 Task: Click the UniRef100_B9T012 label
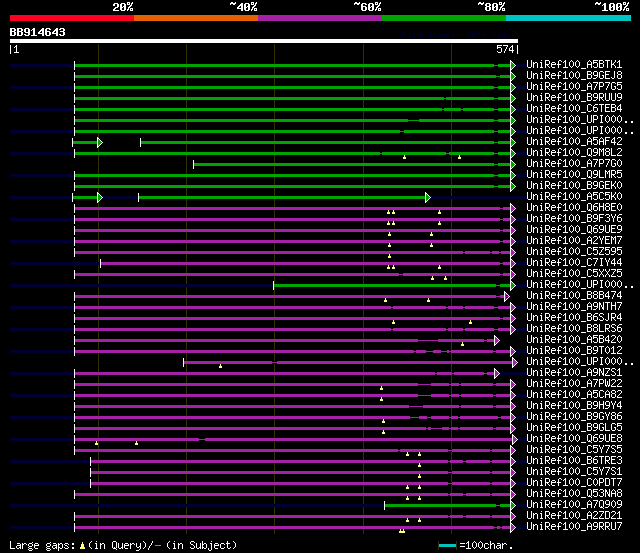pos(574,351)
